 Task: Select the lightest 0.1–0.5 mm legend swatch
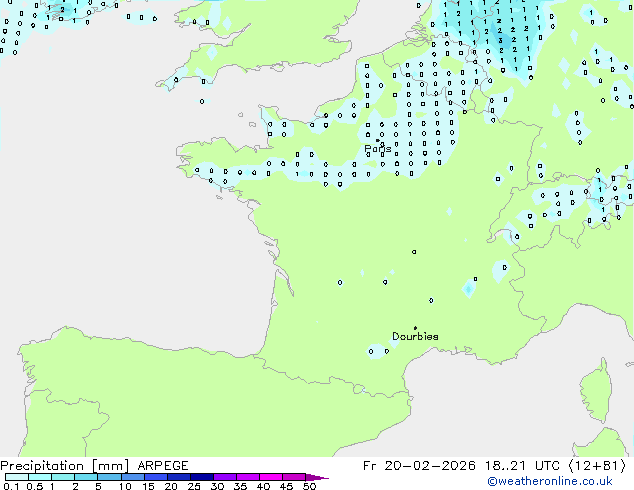tap(17, 477)
